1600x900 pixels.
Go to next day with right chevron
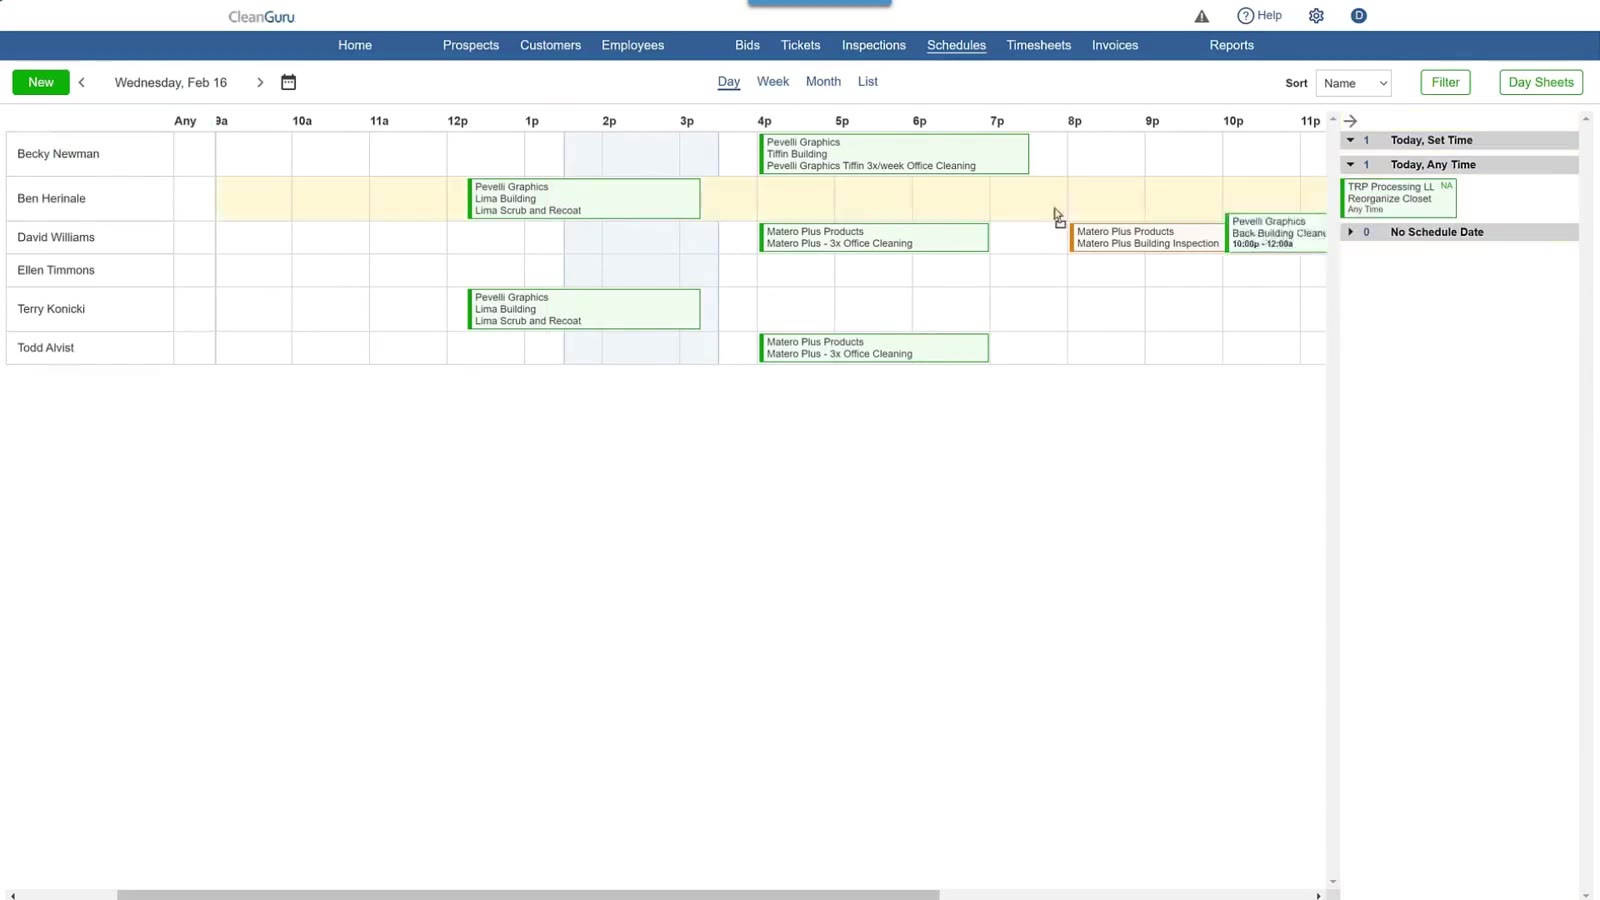point(260,83)
